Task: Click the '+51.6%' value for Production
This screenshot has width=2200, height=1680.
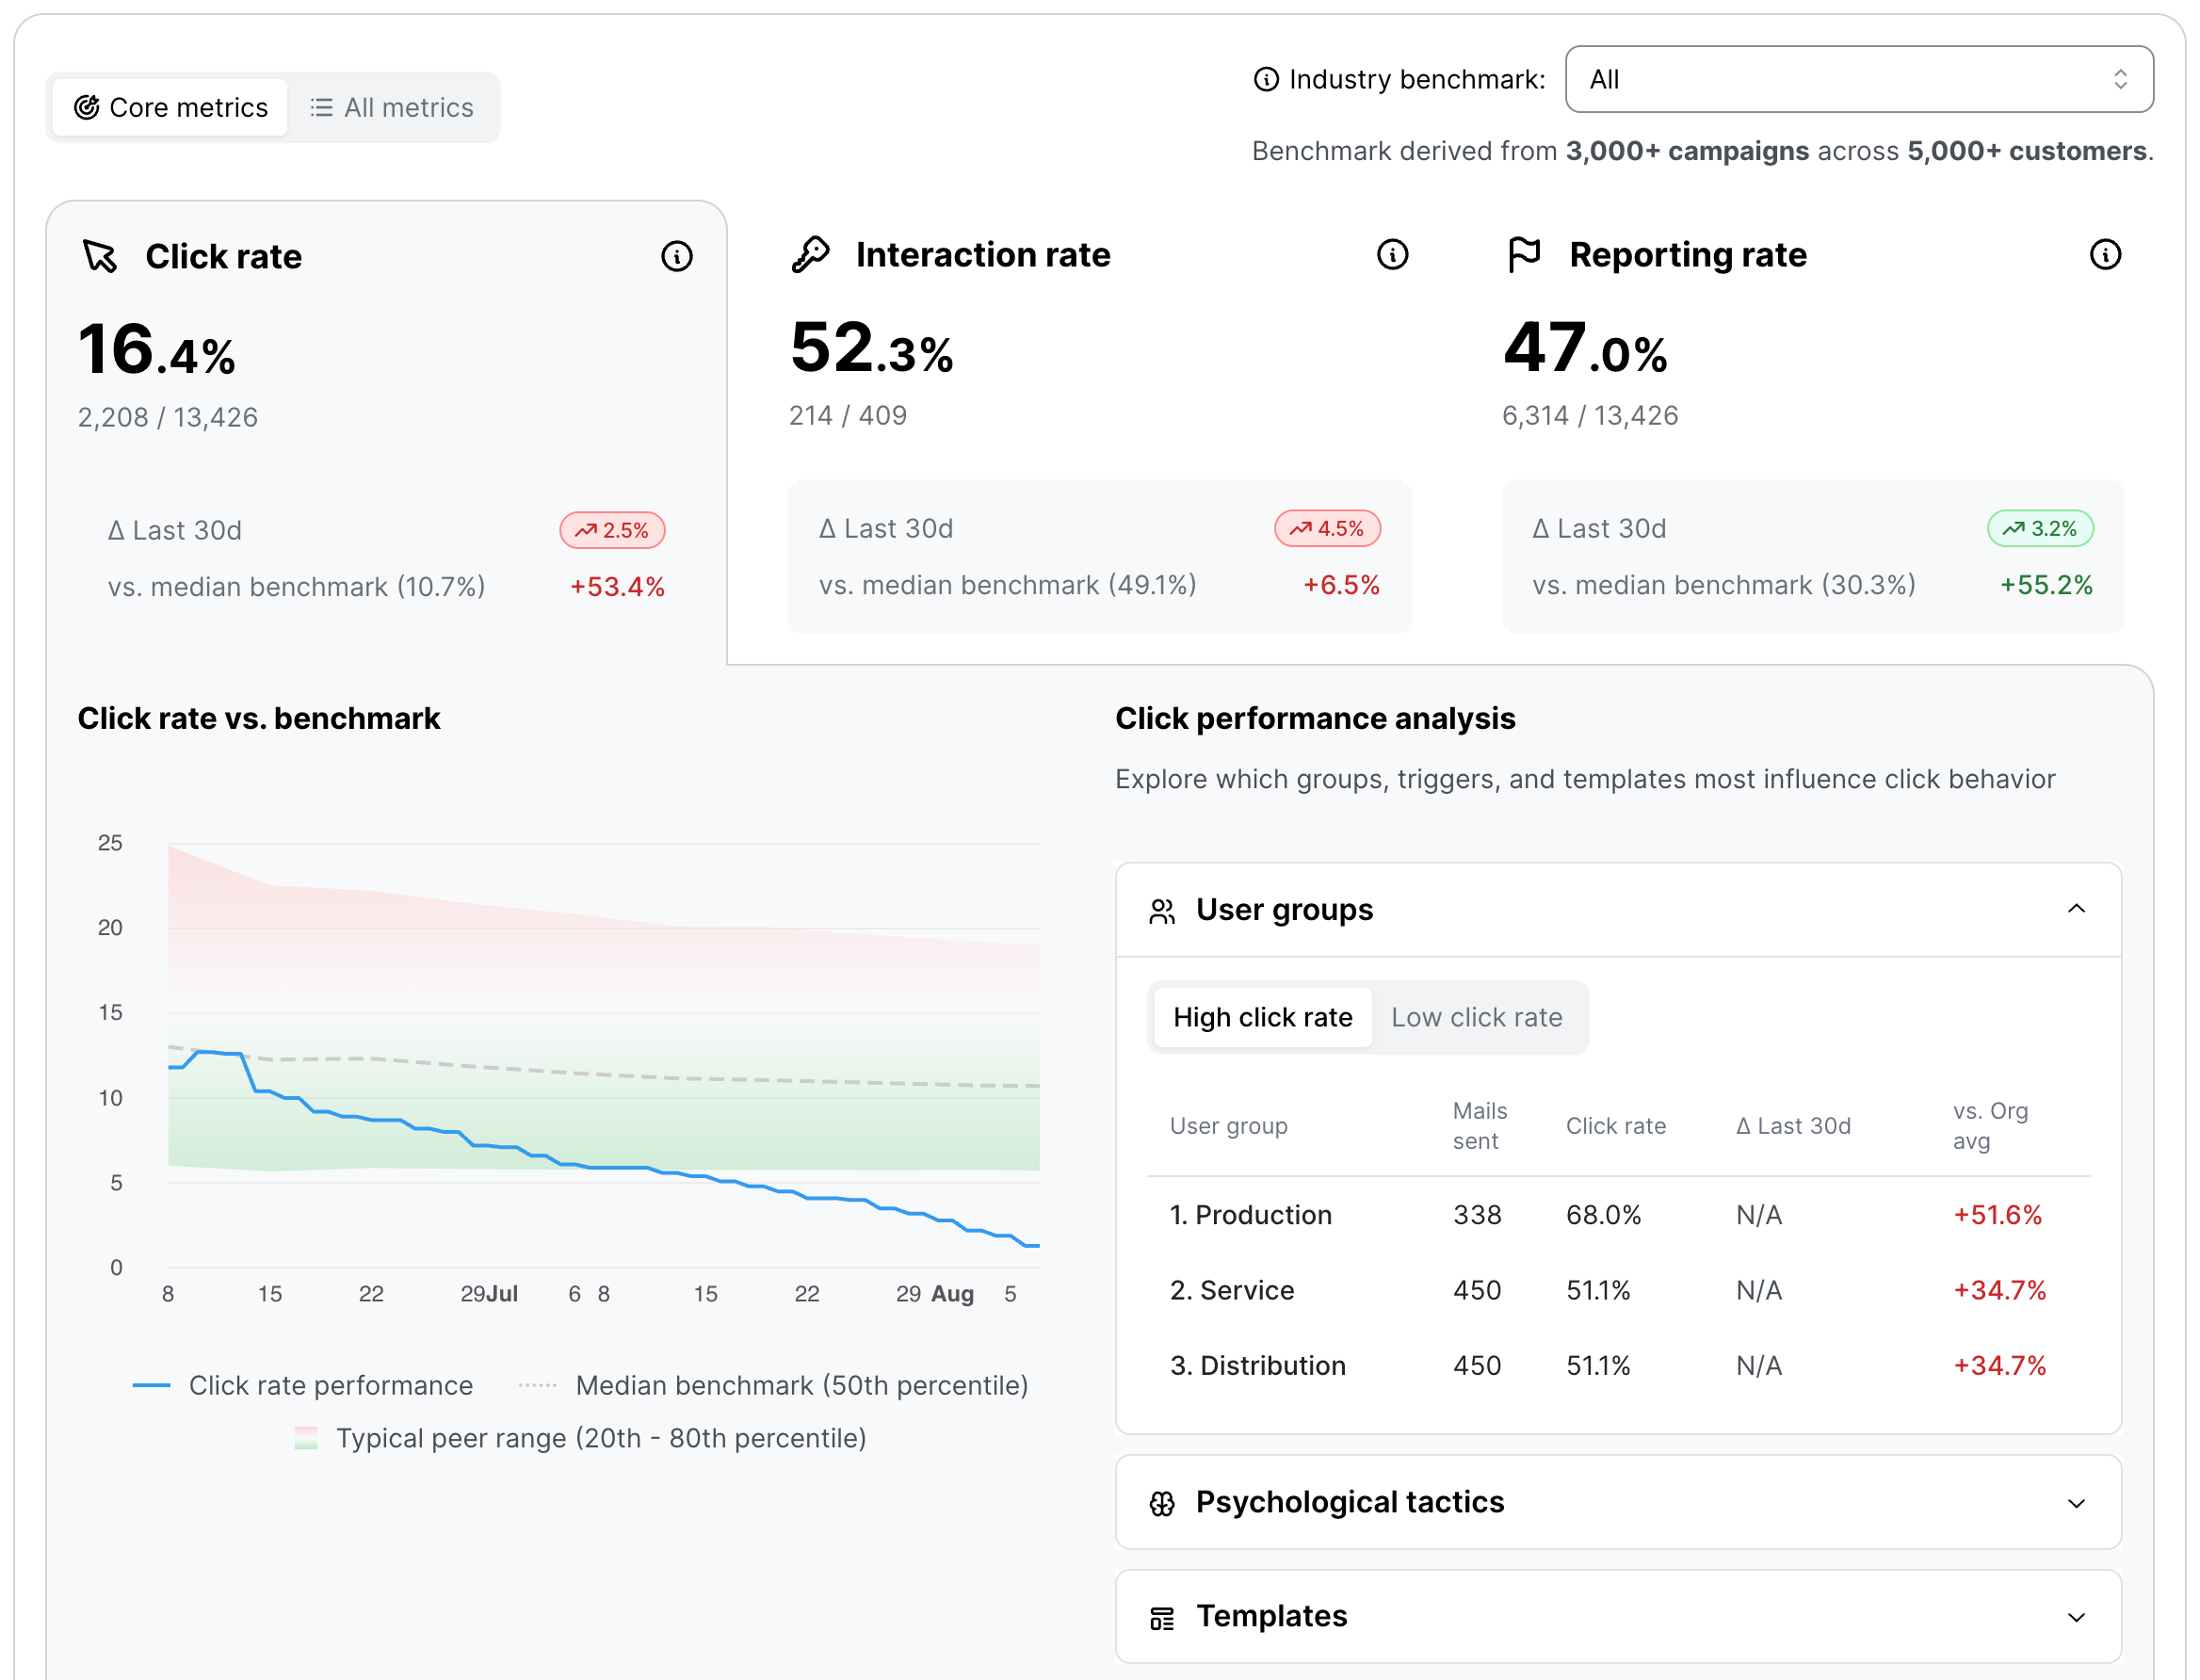Action: (x=1997, y=1215)
